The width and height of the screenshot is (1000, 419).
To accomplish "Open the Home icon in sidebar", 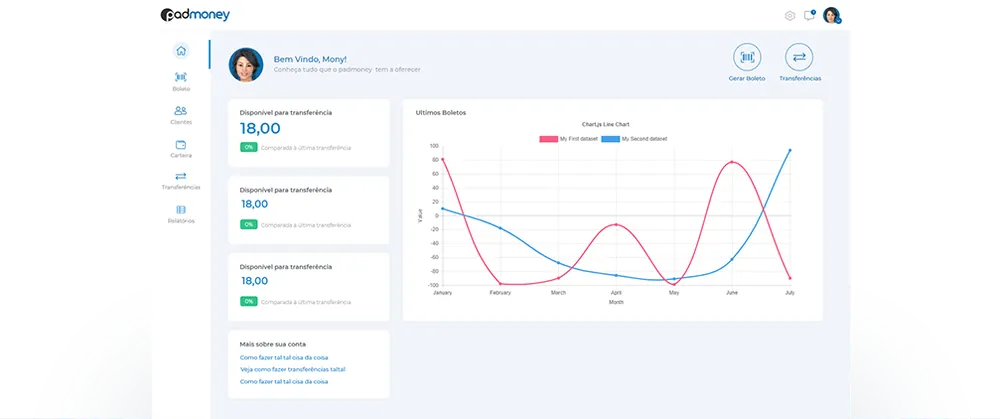I will 181,51.
